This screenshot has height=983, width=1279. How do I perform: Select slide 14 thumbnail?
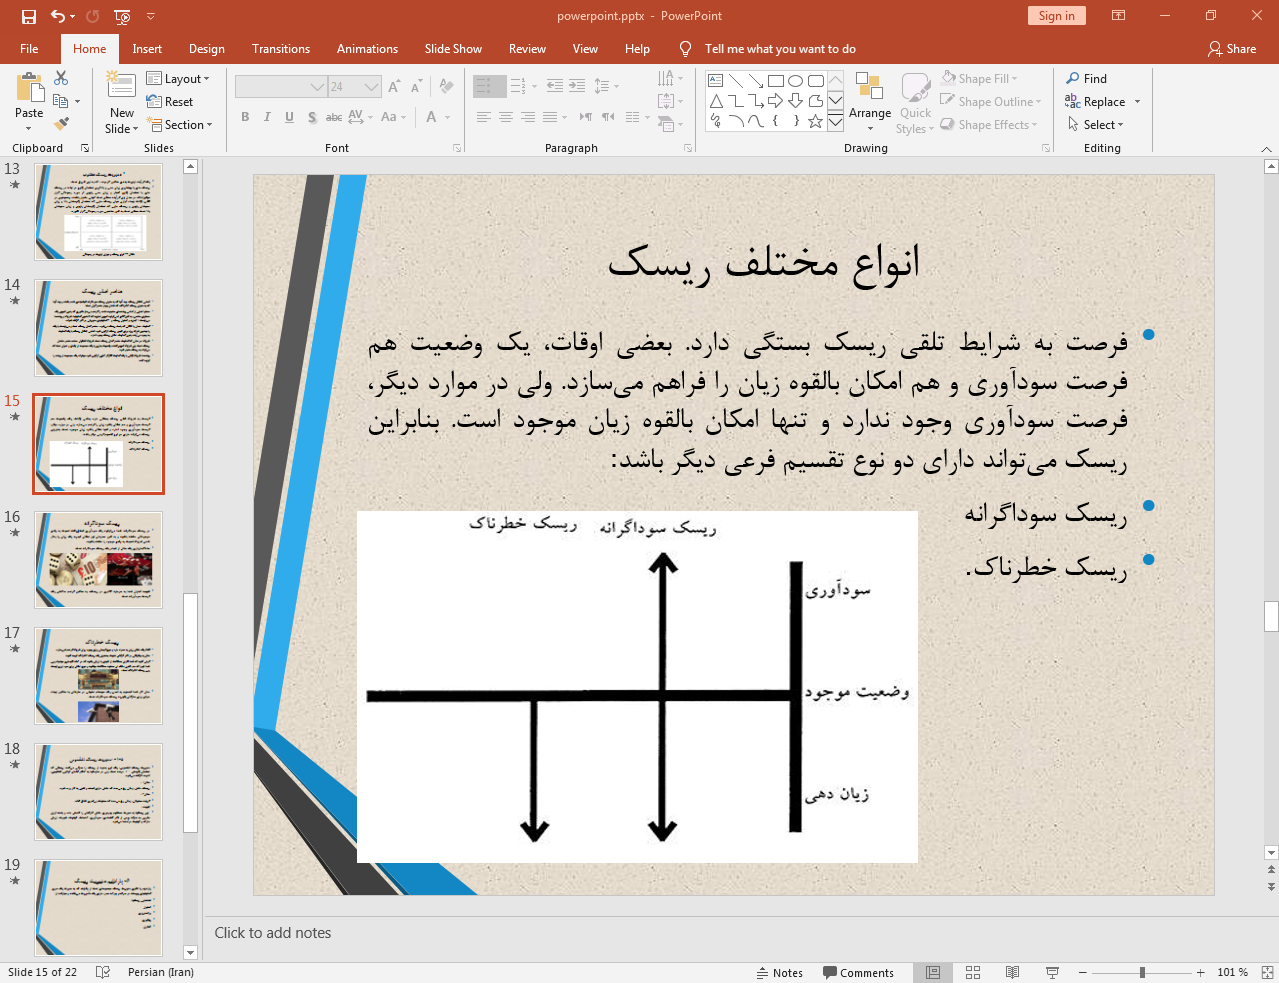click(99, 328)
